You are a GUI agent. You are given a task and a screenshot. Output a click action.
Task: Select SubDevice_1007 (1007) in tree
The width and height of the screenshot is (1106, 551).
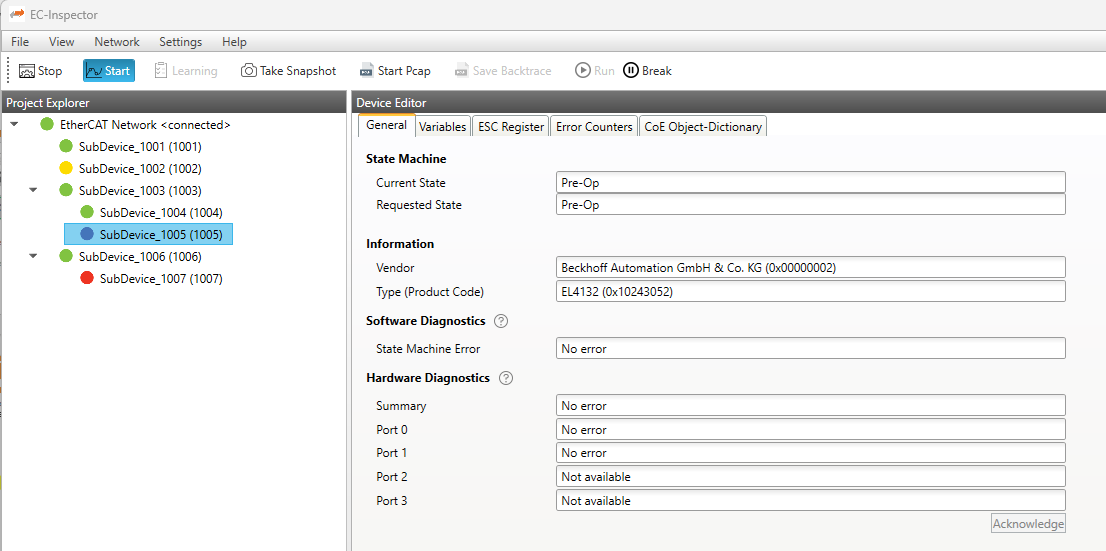click(162, 278)
